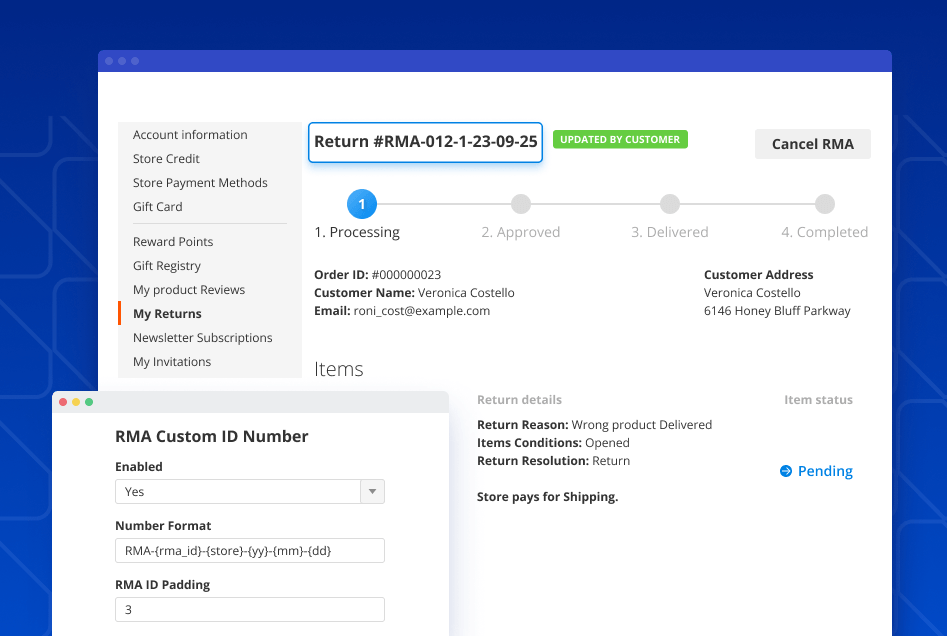Select the Completed step indicator

825,204
